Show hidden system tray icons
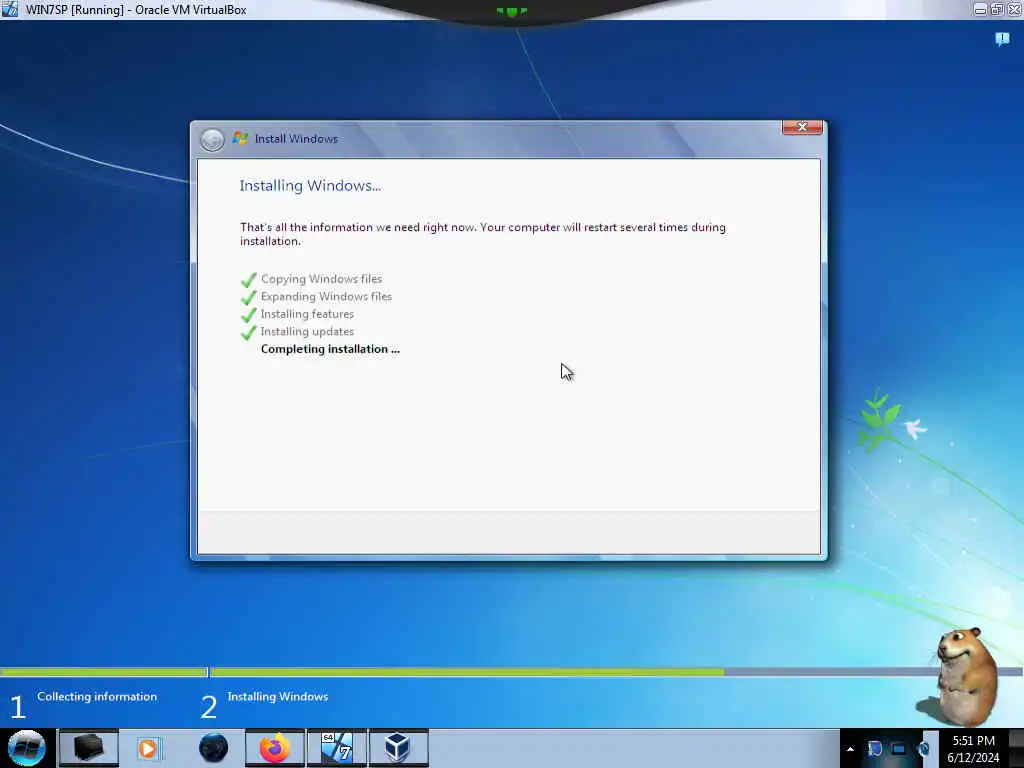 (x=850, y=749)
